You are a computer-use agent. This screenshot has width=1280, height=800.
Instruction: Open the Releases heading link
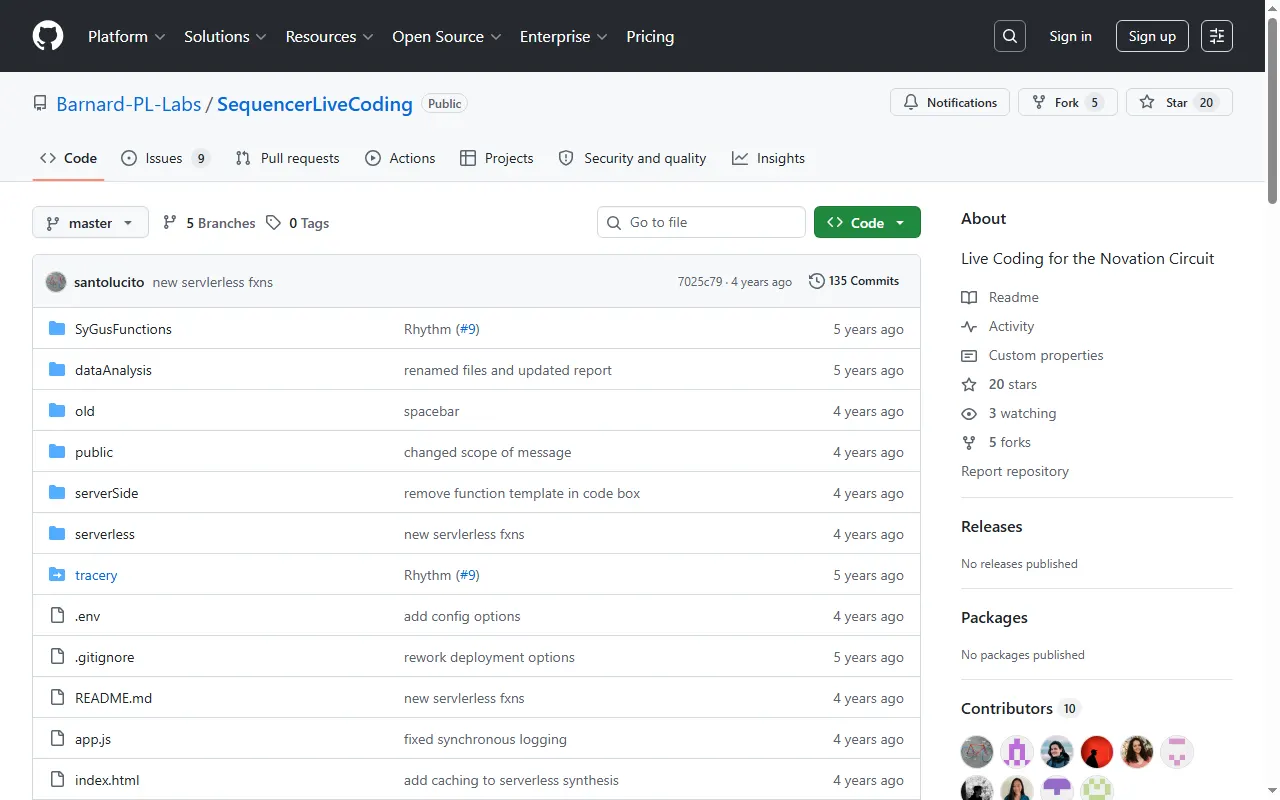(992, 526)
